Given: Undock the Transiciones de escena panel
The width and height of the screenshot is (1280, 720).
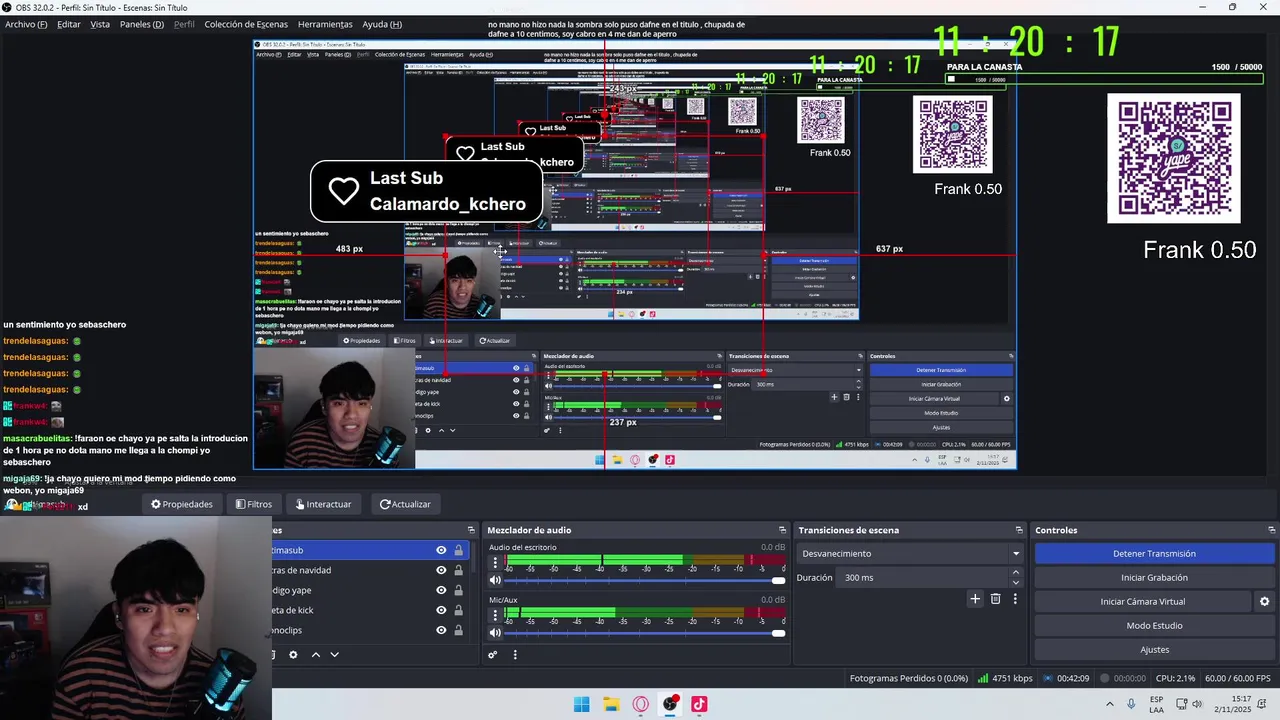Looking at the screenshot, I should pyautogui.click(x=1019, y=530).
